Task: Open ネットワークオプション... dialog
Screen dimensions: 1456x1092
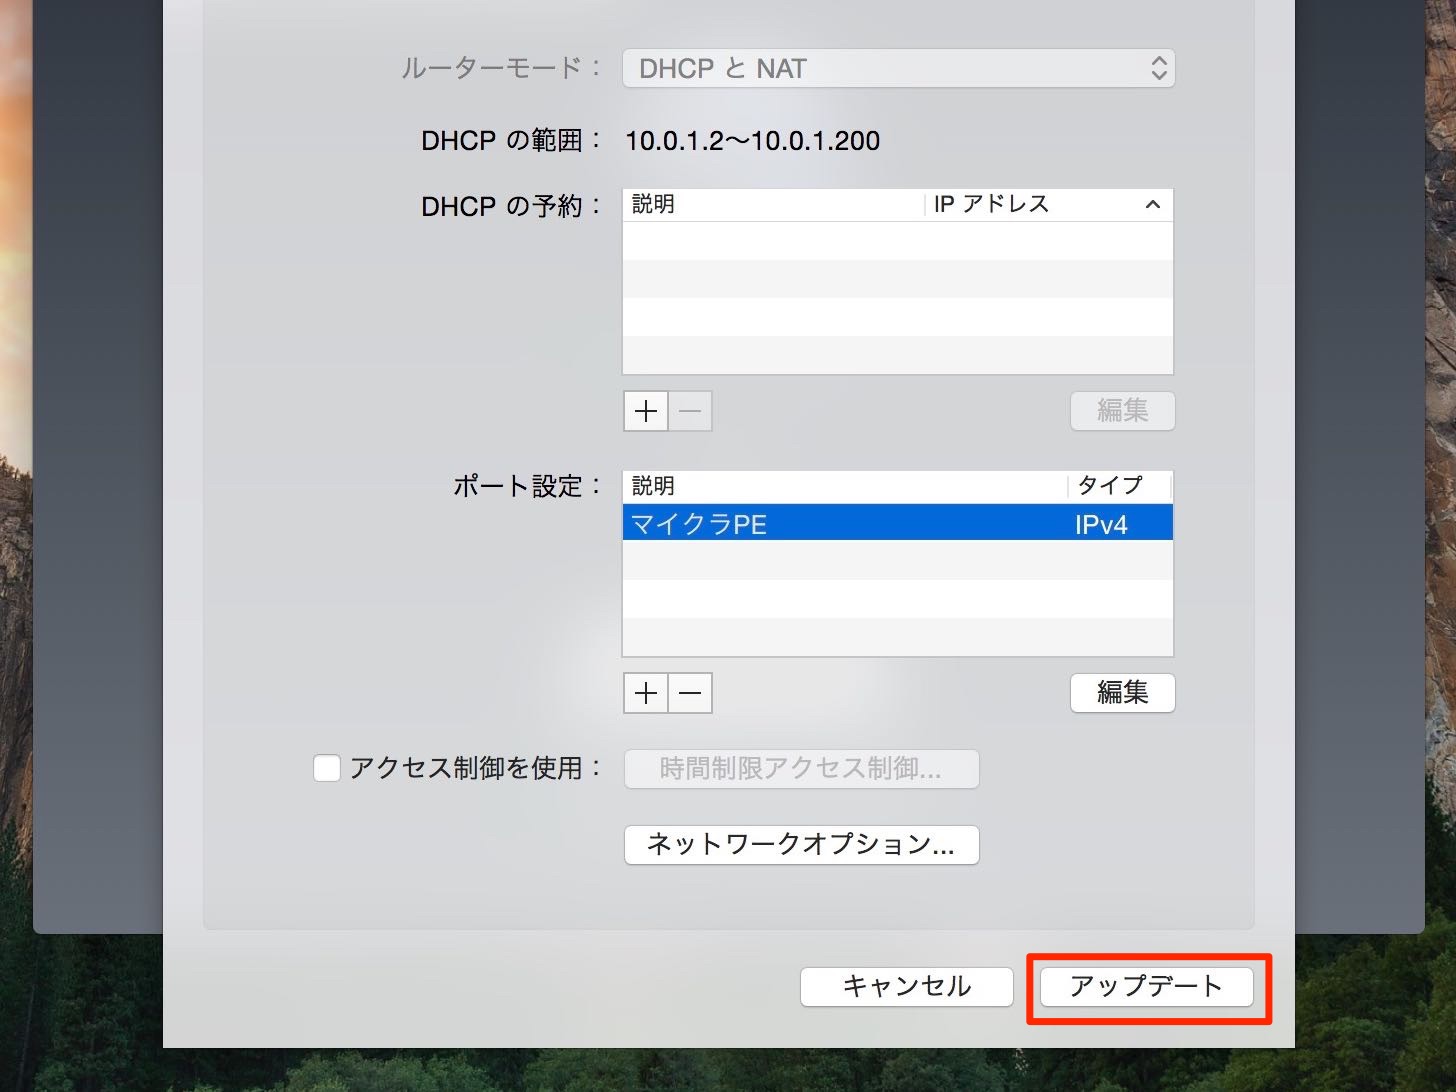Action: (x=801, y=845)
